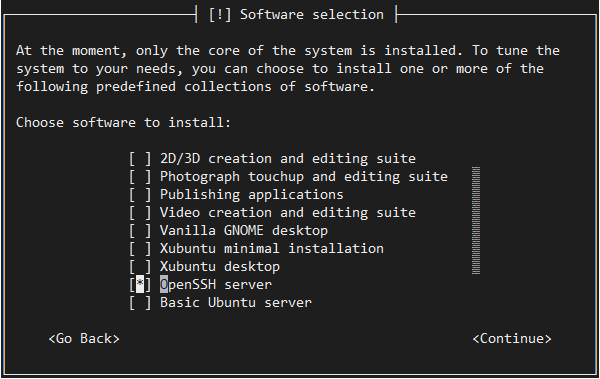Click the Xubuntu minimal installation label
The height and width of the screenshot is (379, 600).
click(272, 248)
